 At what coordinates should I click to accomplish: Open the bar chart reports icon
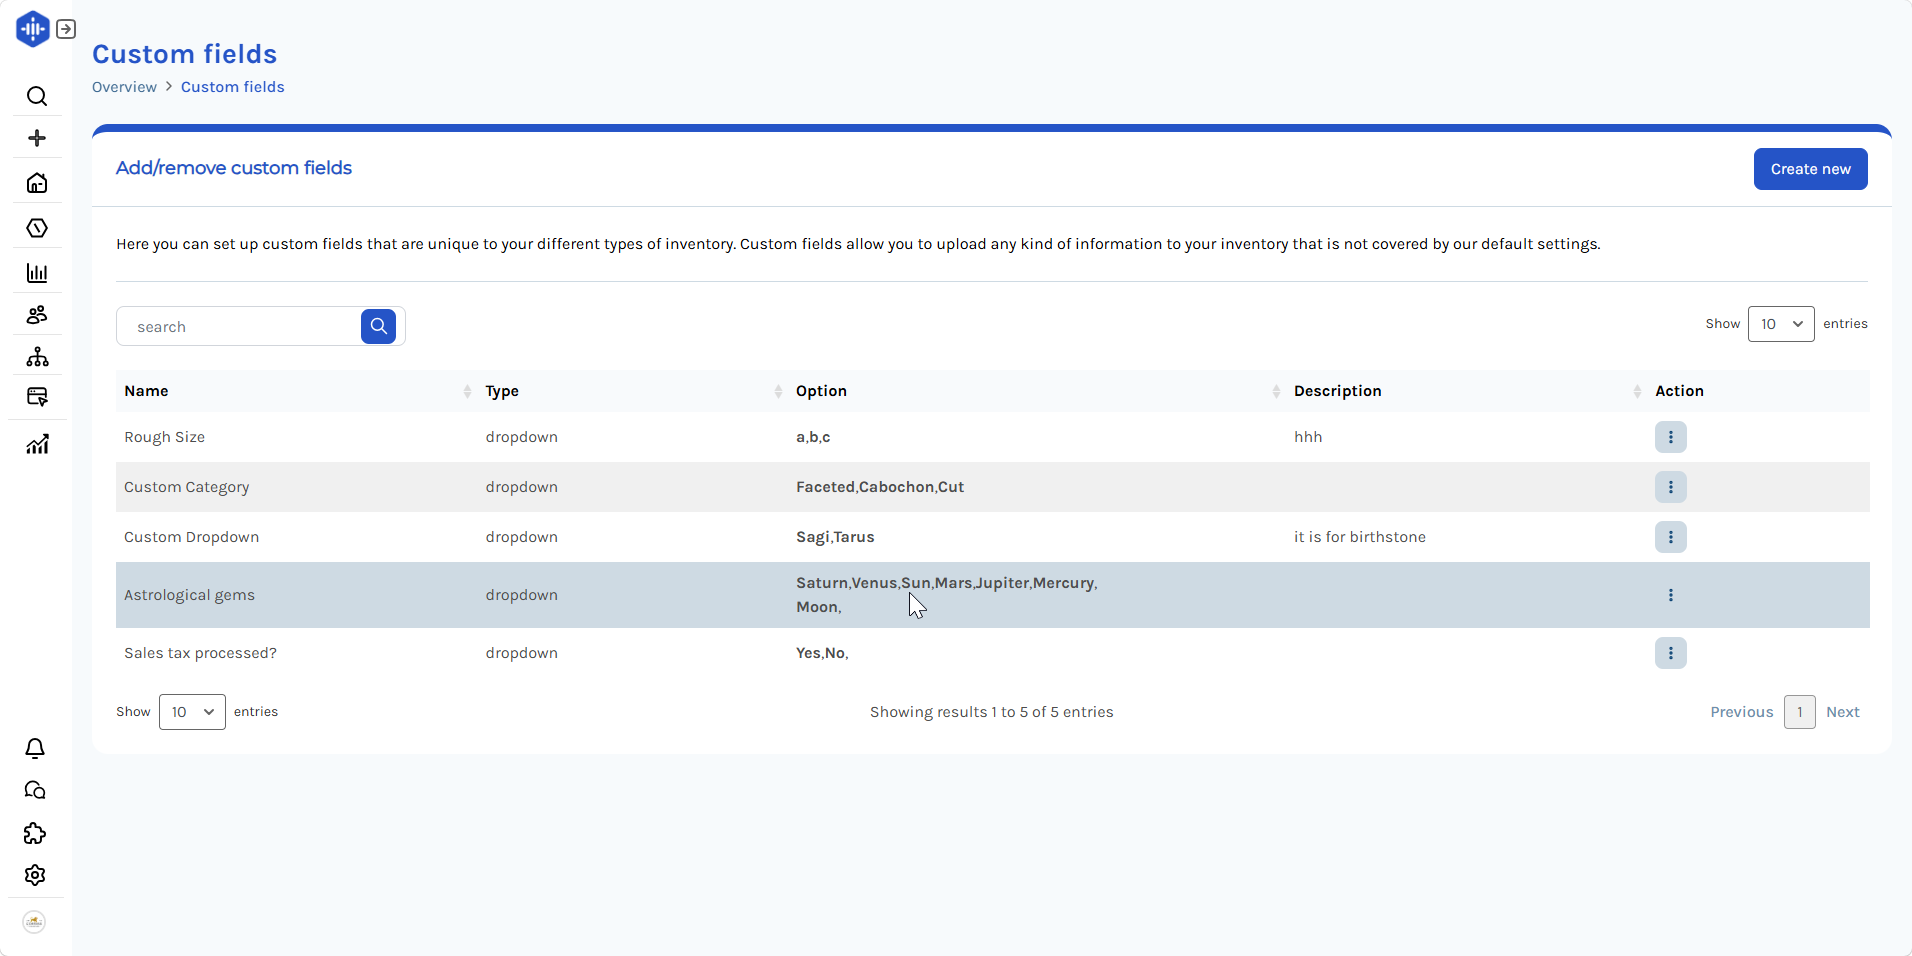point(37,273)
